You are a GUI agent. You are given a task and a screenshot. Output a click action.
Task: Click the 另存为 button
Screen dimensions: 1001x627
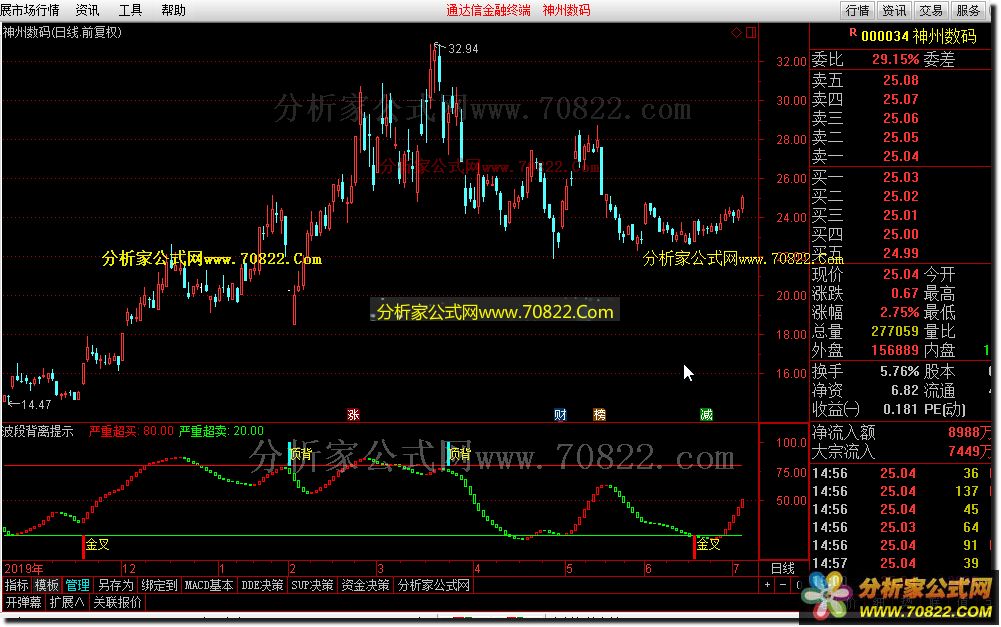point(116,585)
